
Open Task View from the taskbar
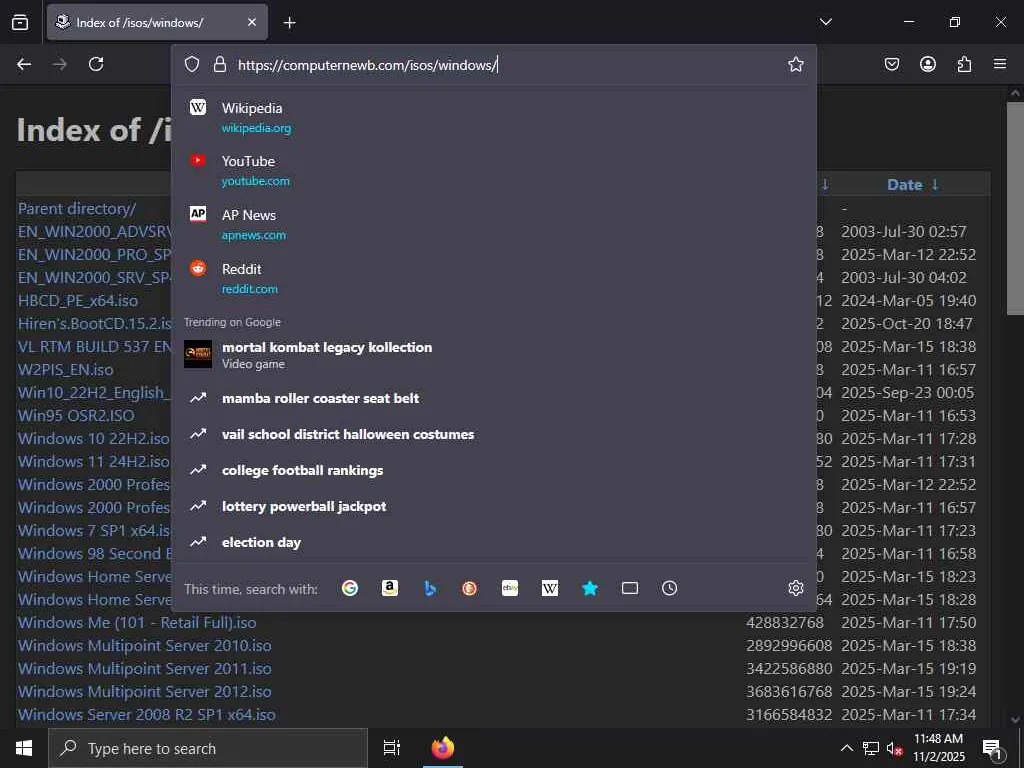391,748
